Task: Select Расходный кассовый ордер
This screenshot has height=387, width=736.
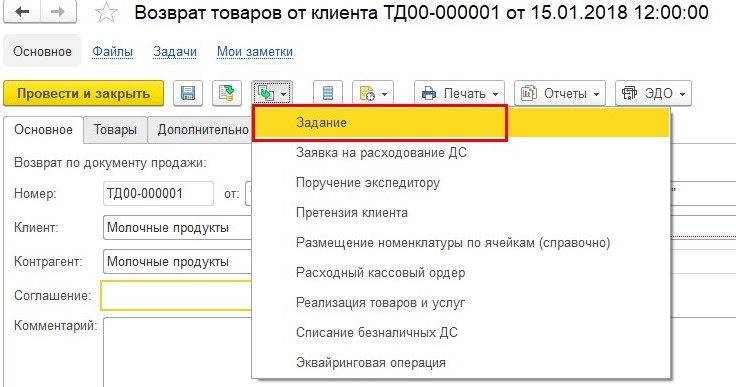Action: [460, 273]
